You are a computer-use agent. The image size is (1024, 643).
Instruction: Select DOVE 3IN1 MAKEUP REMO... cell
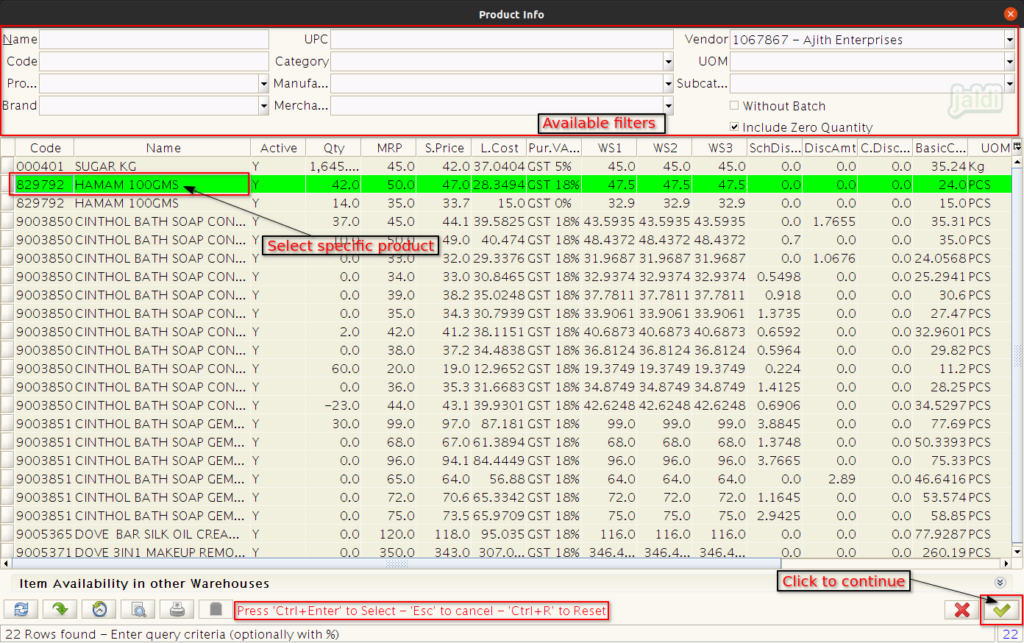tap(162, 552)
